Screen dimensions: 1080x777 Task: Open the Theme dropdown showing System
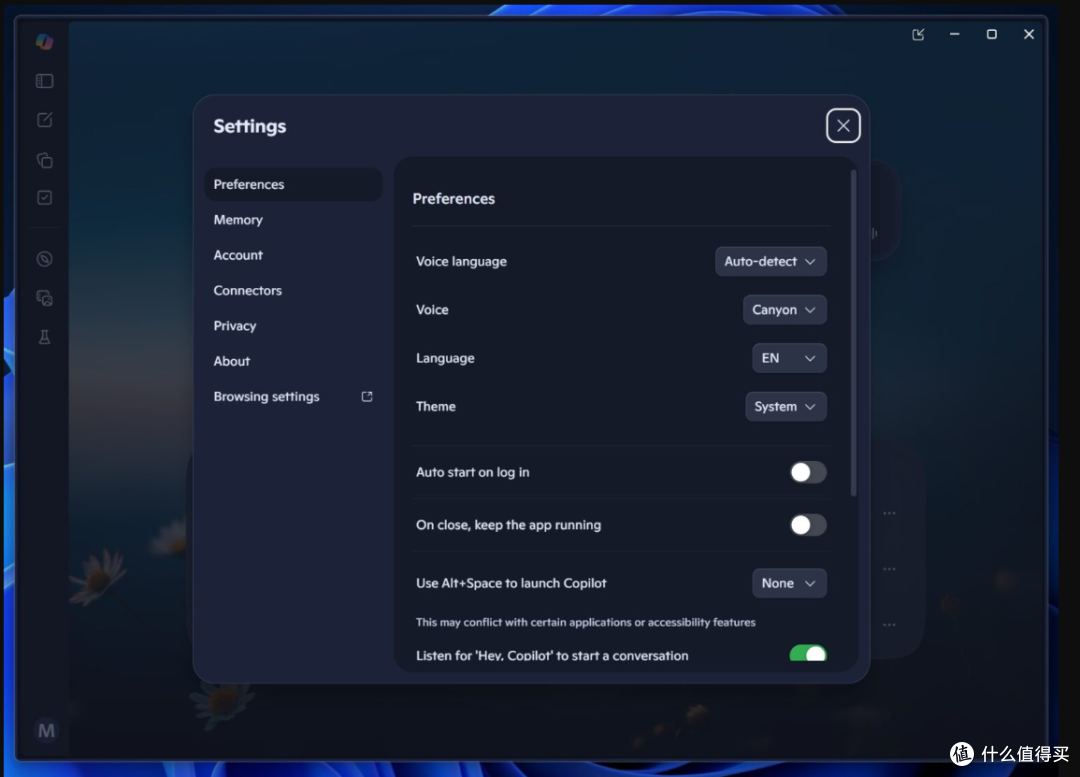point(786,406)
